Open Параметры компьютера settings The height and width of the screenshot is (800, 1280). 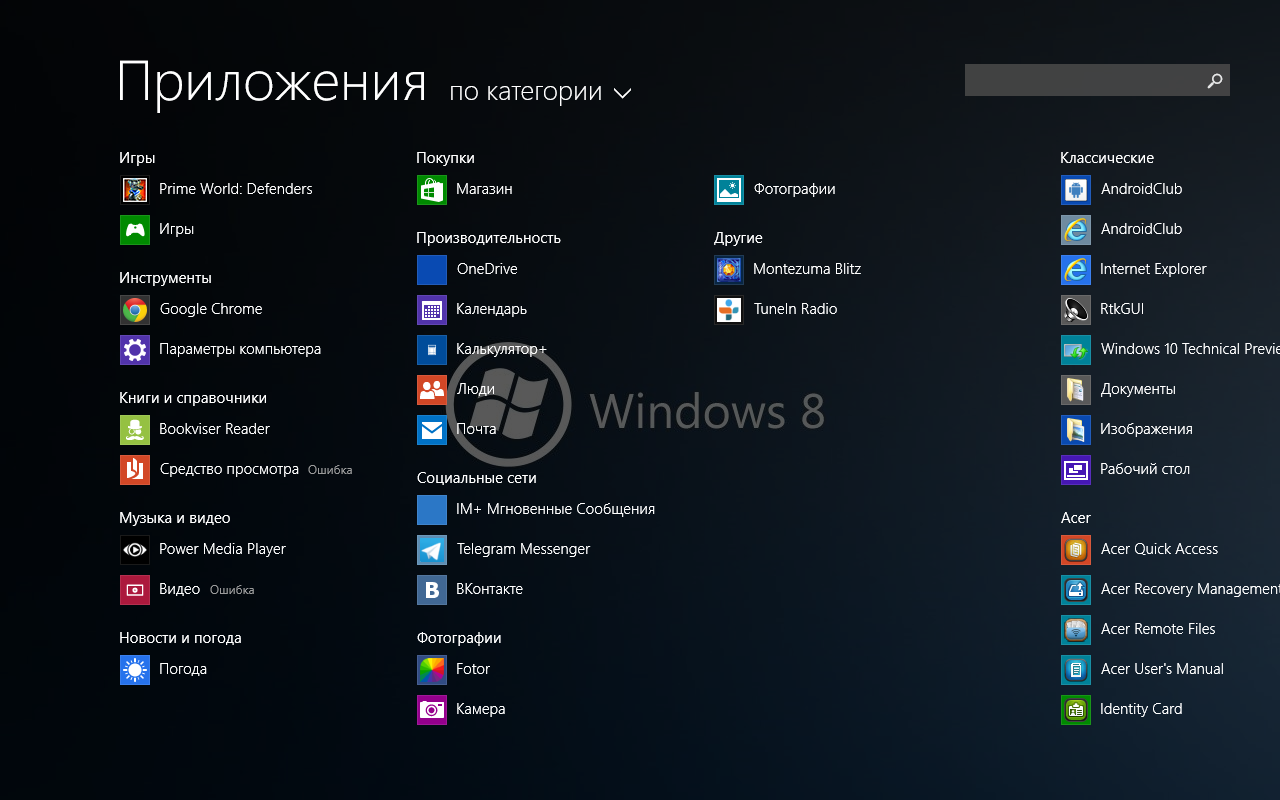coord(239,350)
